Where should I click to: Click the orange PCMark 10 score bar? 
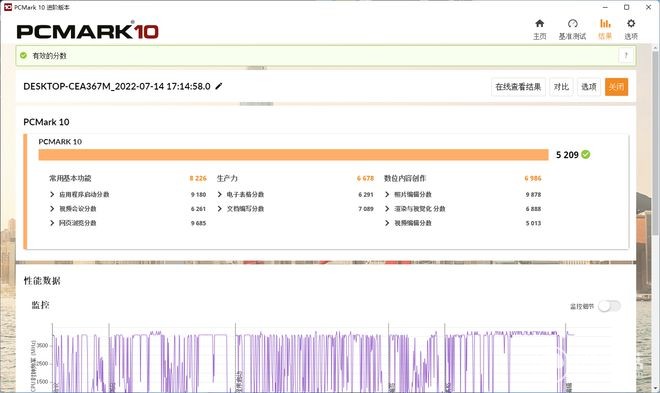293,155
